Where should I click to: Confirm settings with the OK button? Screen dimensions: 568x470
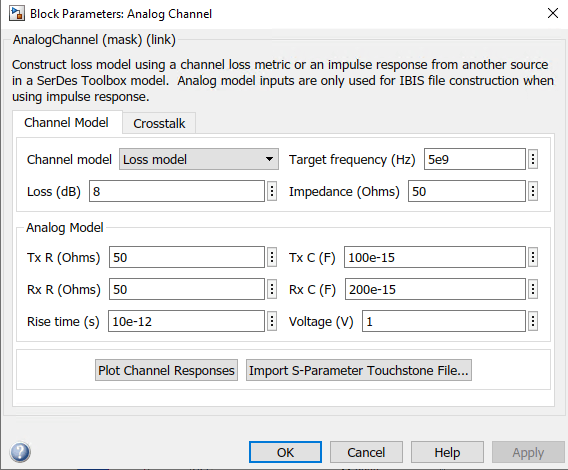285,452
